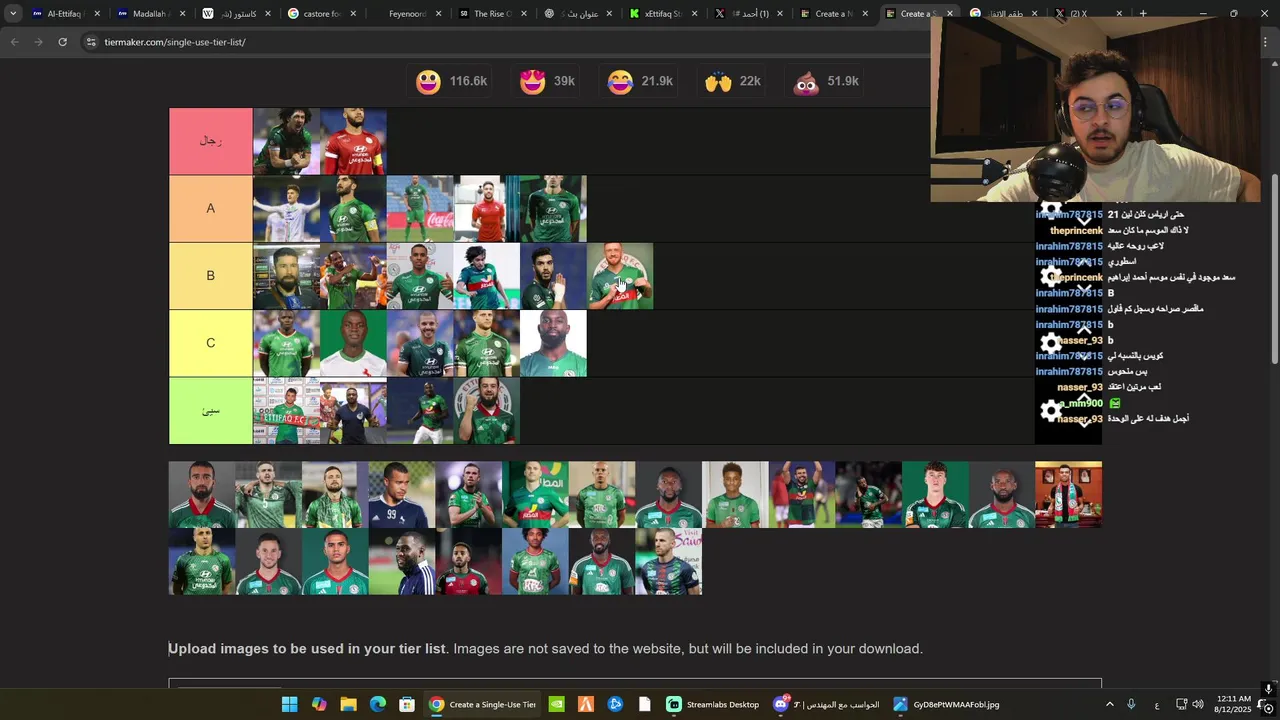The height and width of the screenshot is (720, 1280).
Task: Click browser back arrow
Action: [x=14, y=42]
